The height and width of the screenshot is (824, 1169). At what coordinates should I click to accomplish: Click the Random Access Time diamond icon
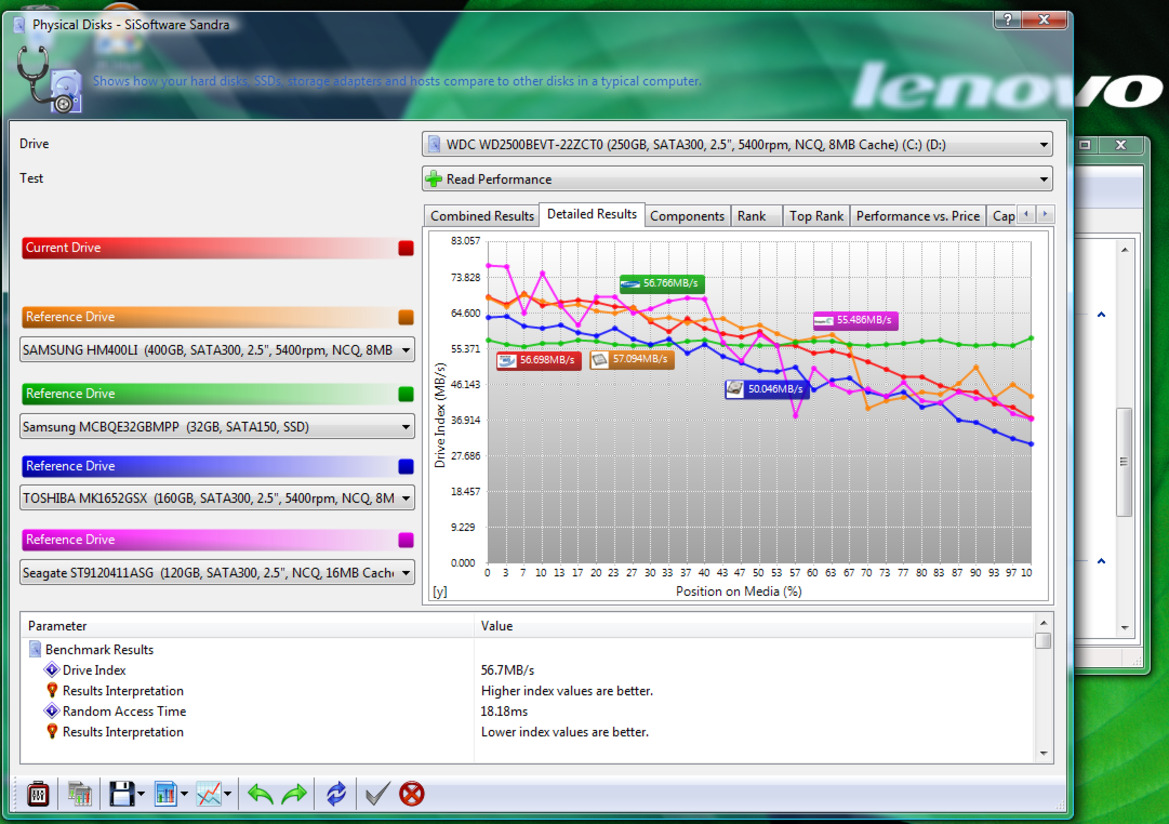[x=51, y=711]
